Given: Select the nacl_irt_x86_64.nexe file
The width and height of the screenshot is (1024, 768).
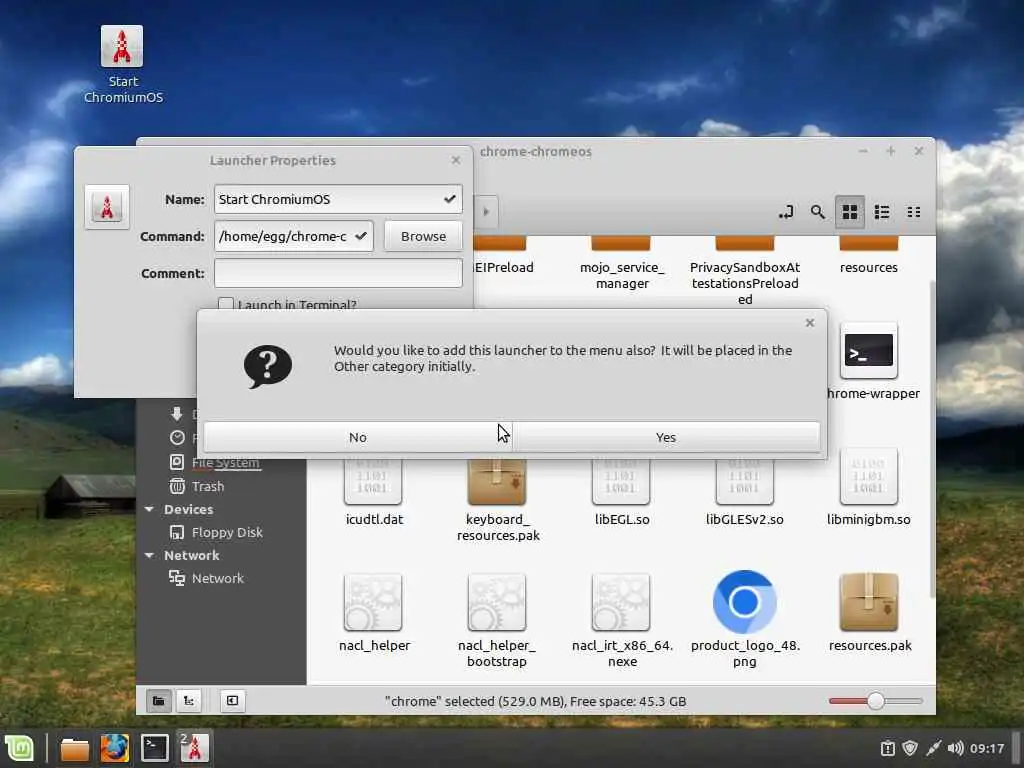Looking at the screenshot, I should click(621, 620).
